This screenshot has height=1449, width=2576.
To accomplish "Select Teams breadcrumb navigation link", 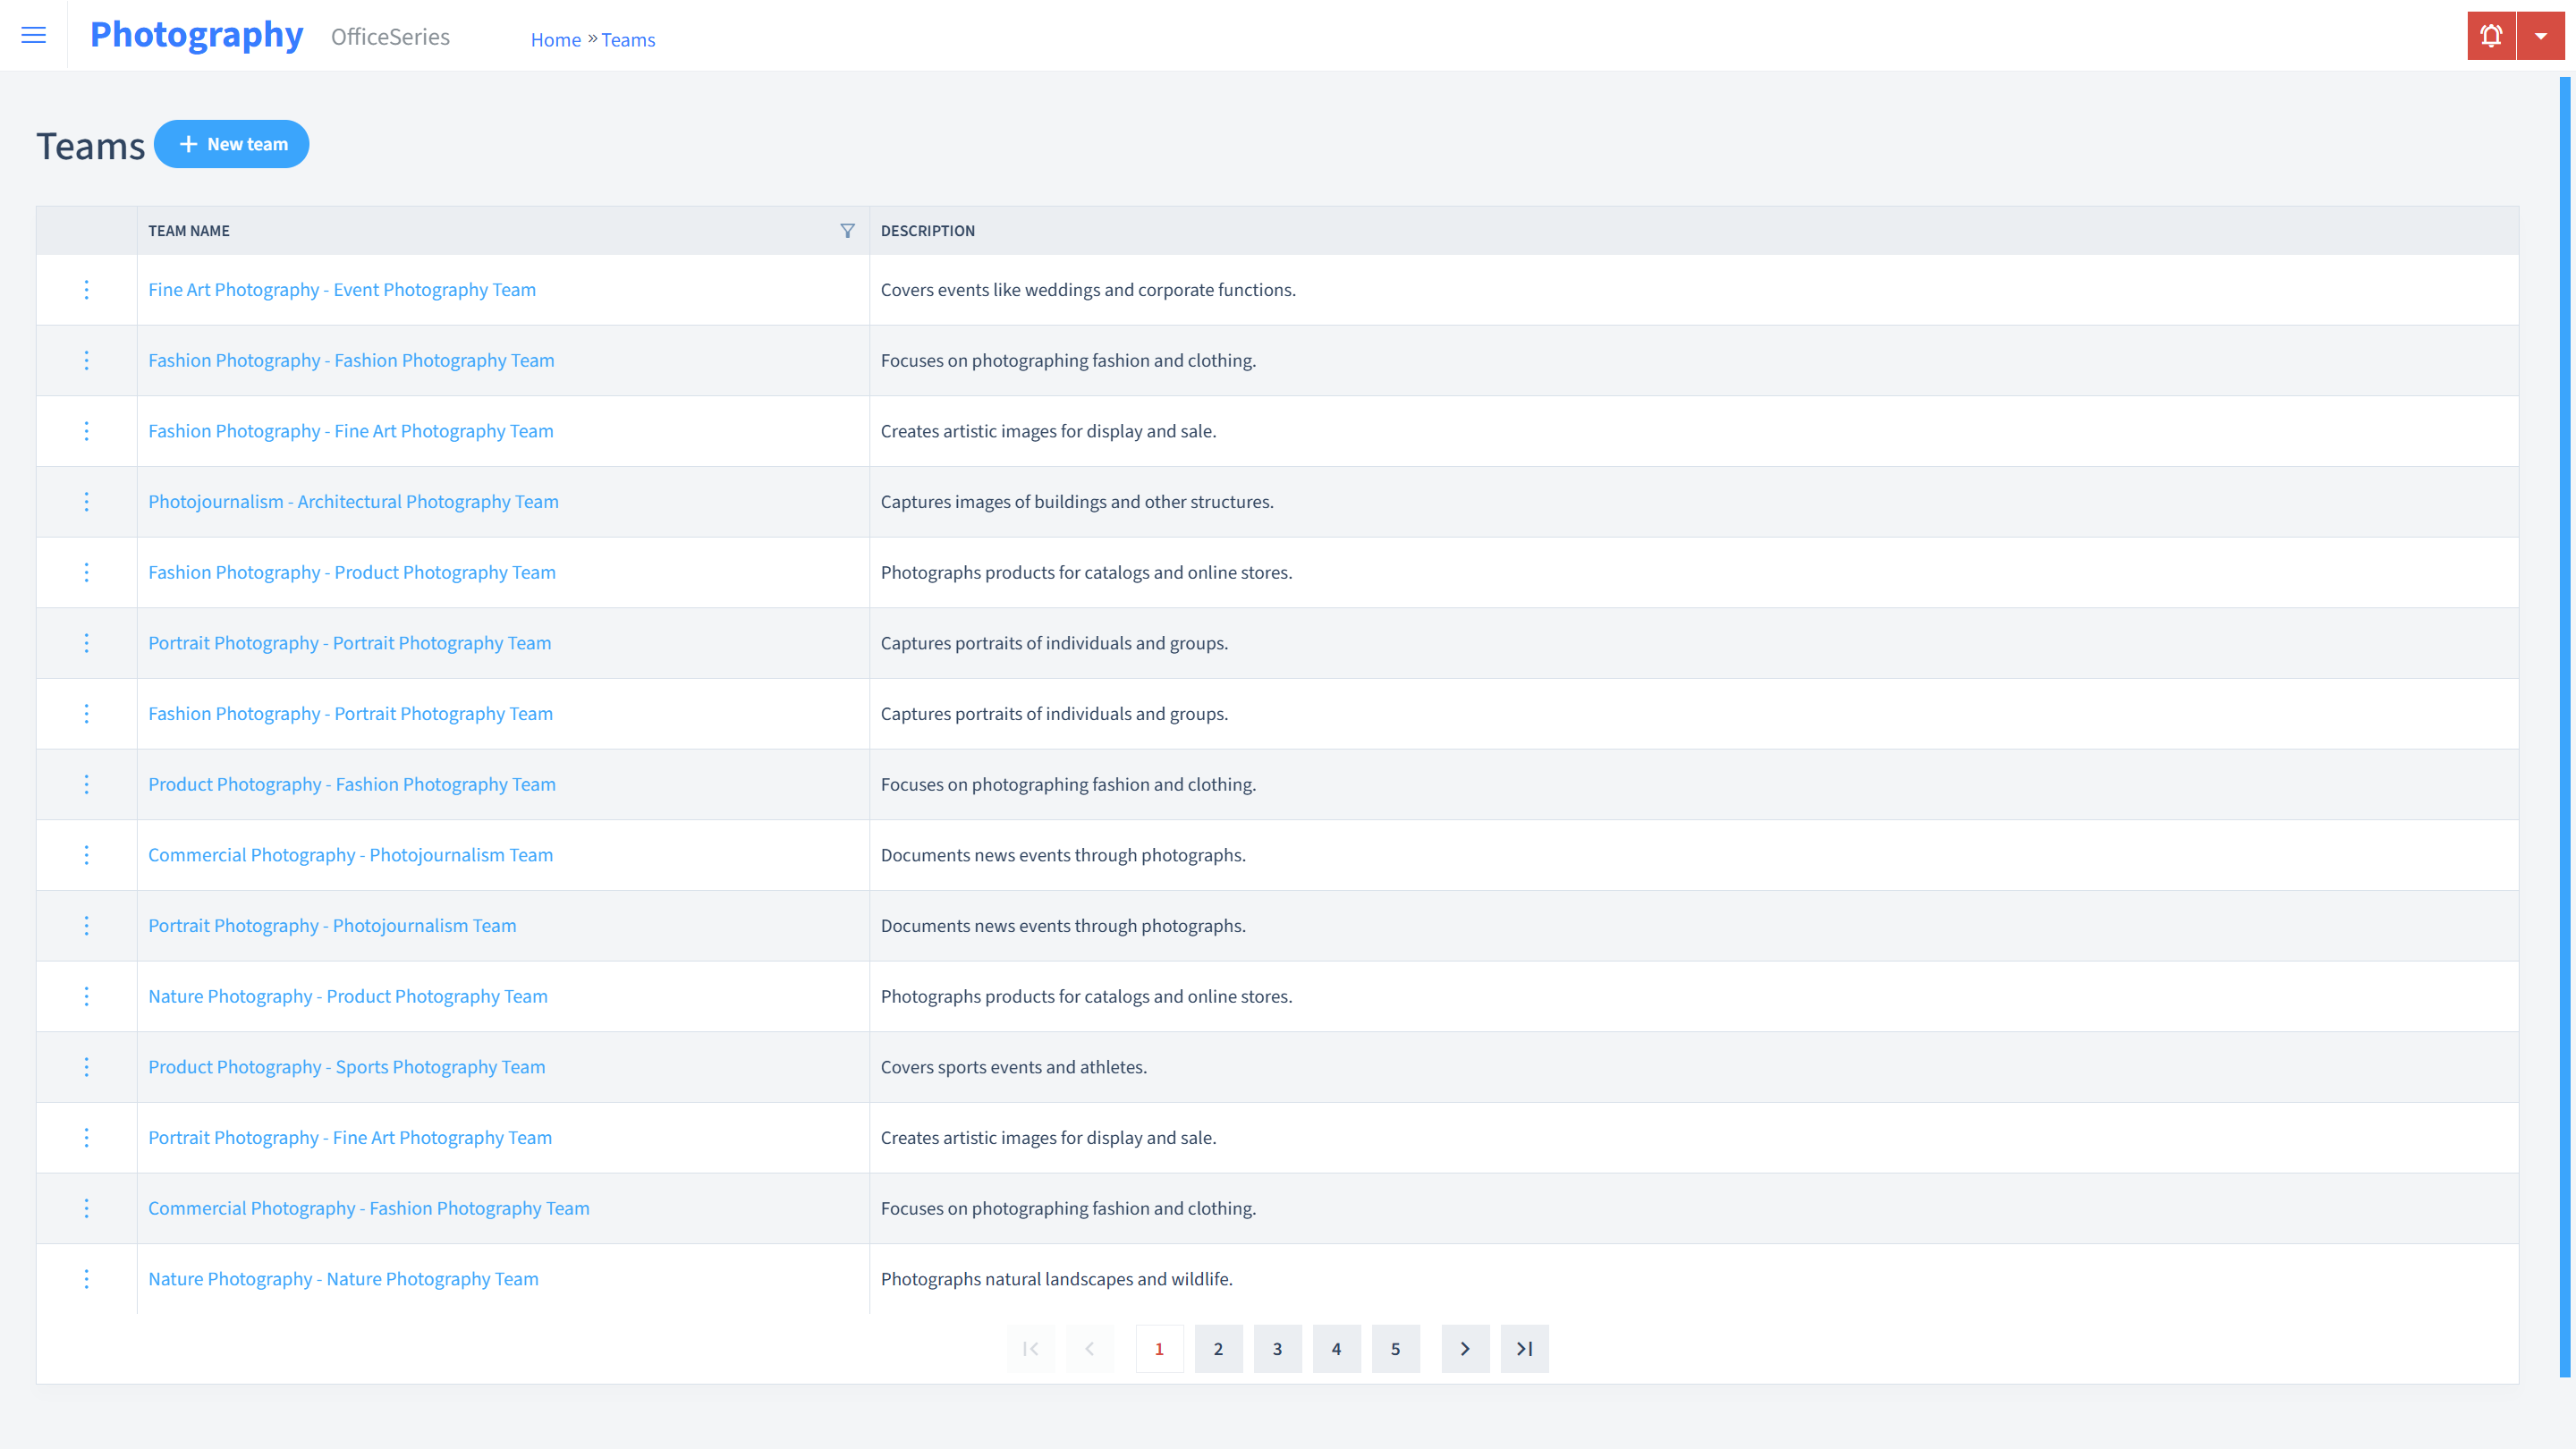I will point(628,39).
